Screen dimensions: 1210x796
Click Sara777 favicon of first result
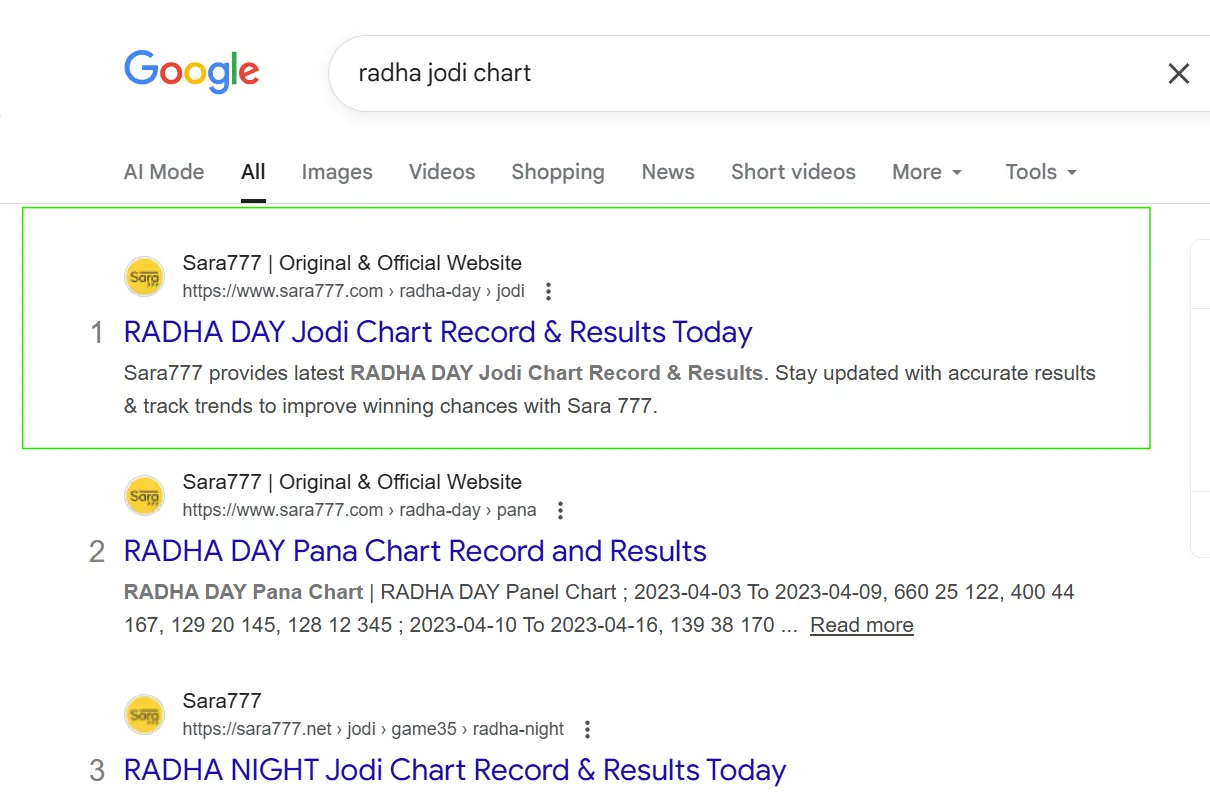[144, 277]
